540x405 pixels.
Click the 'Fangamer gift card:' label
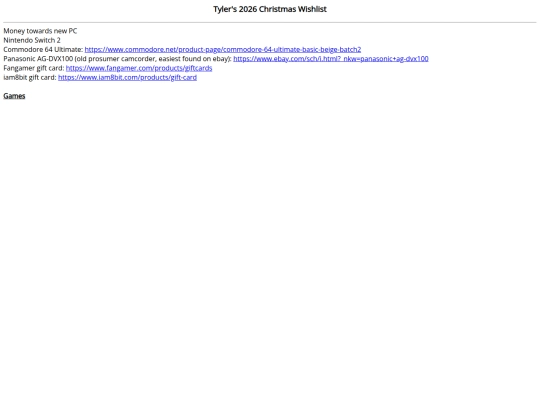[34, 68]
